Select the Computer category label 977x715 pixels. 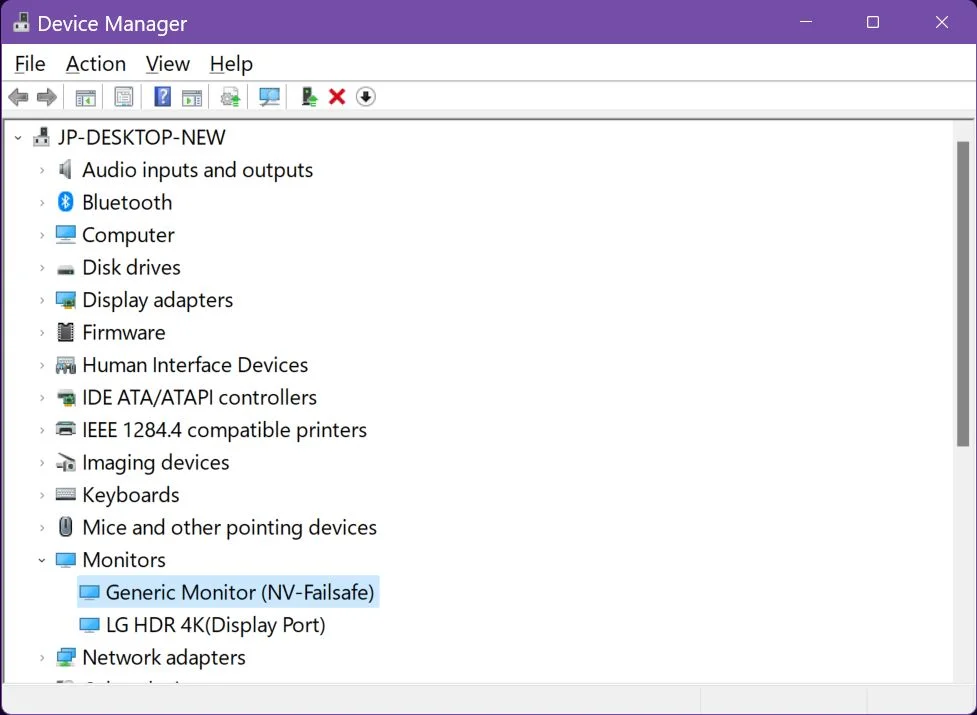coord(128,235)
